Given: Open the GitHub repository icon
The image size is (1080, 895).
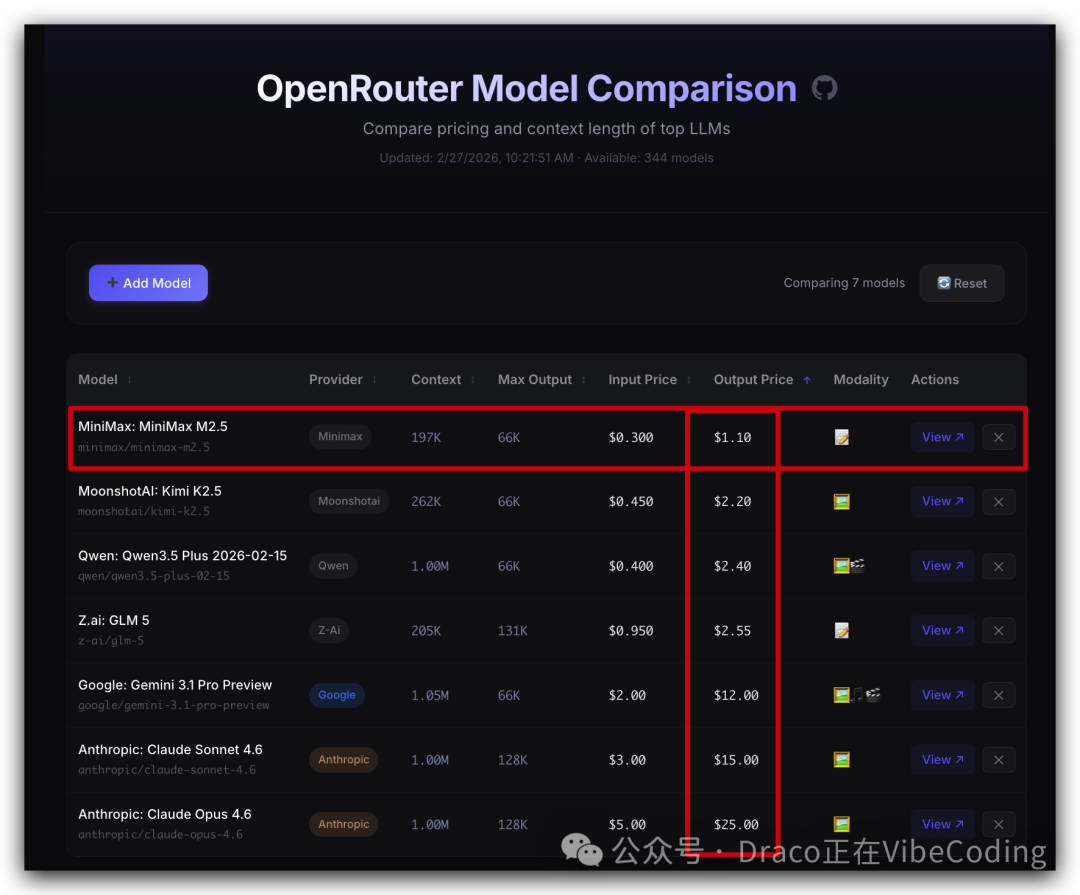Looking at the screenshot, I should click(824, 88).
